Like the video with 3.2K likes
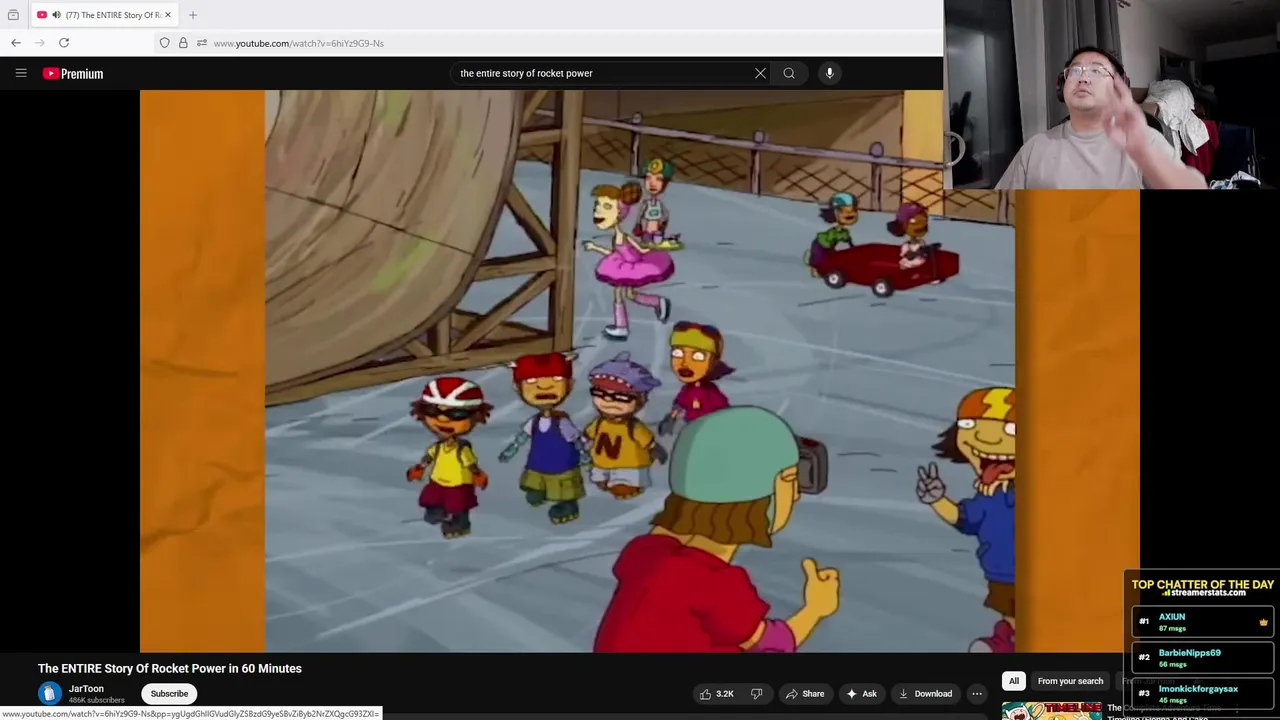1280x720 pixels. [716, 693]
